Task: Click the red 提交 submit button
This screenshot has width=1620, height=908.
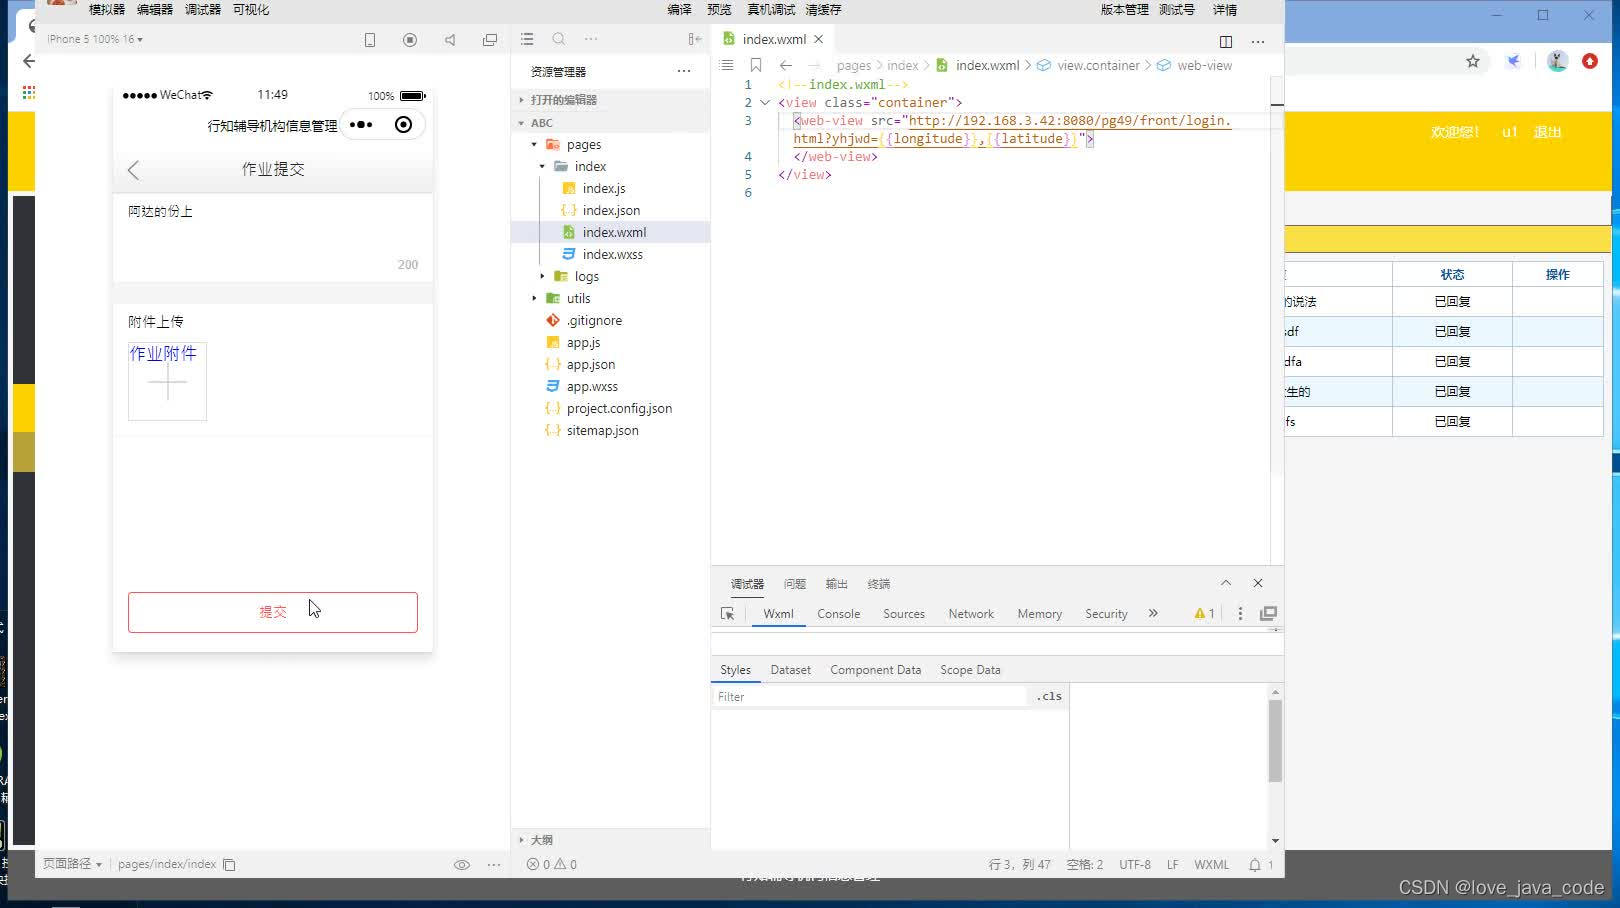Action: (x=273, y=612)
